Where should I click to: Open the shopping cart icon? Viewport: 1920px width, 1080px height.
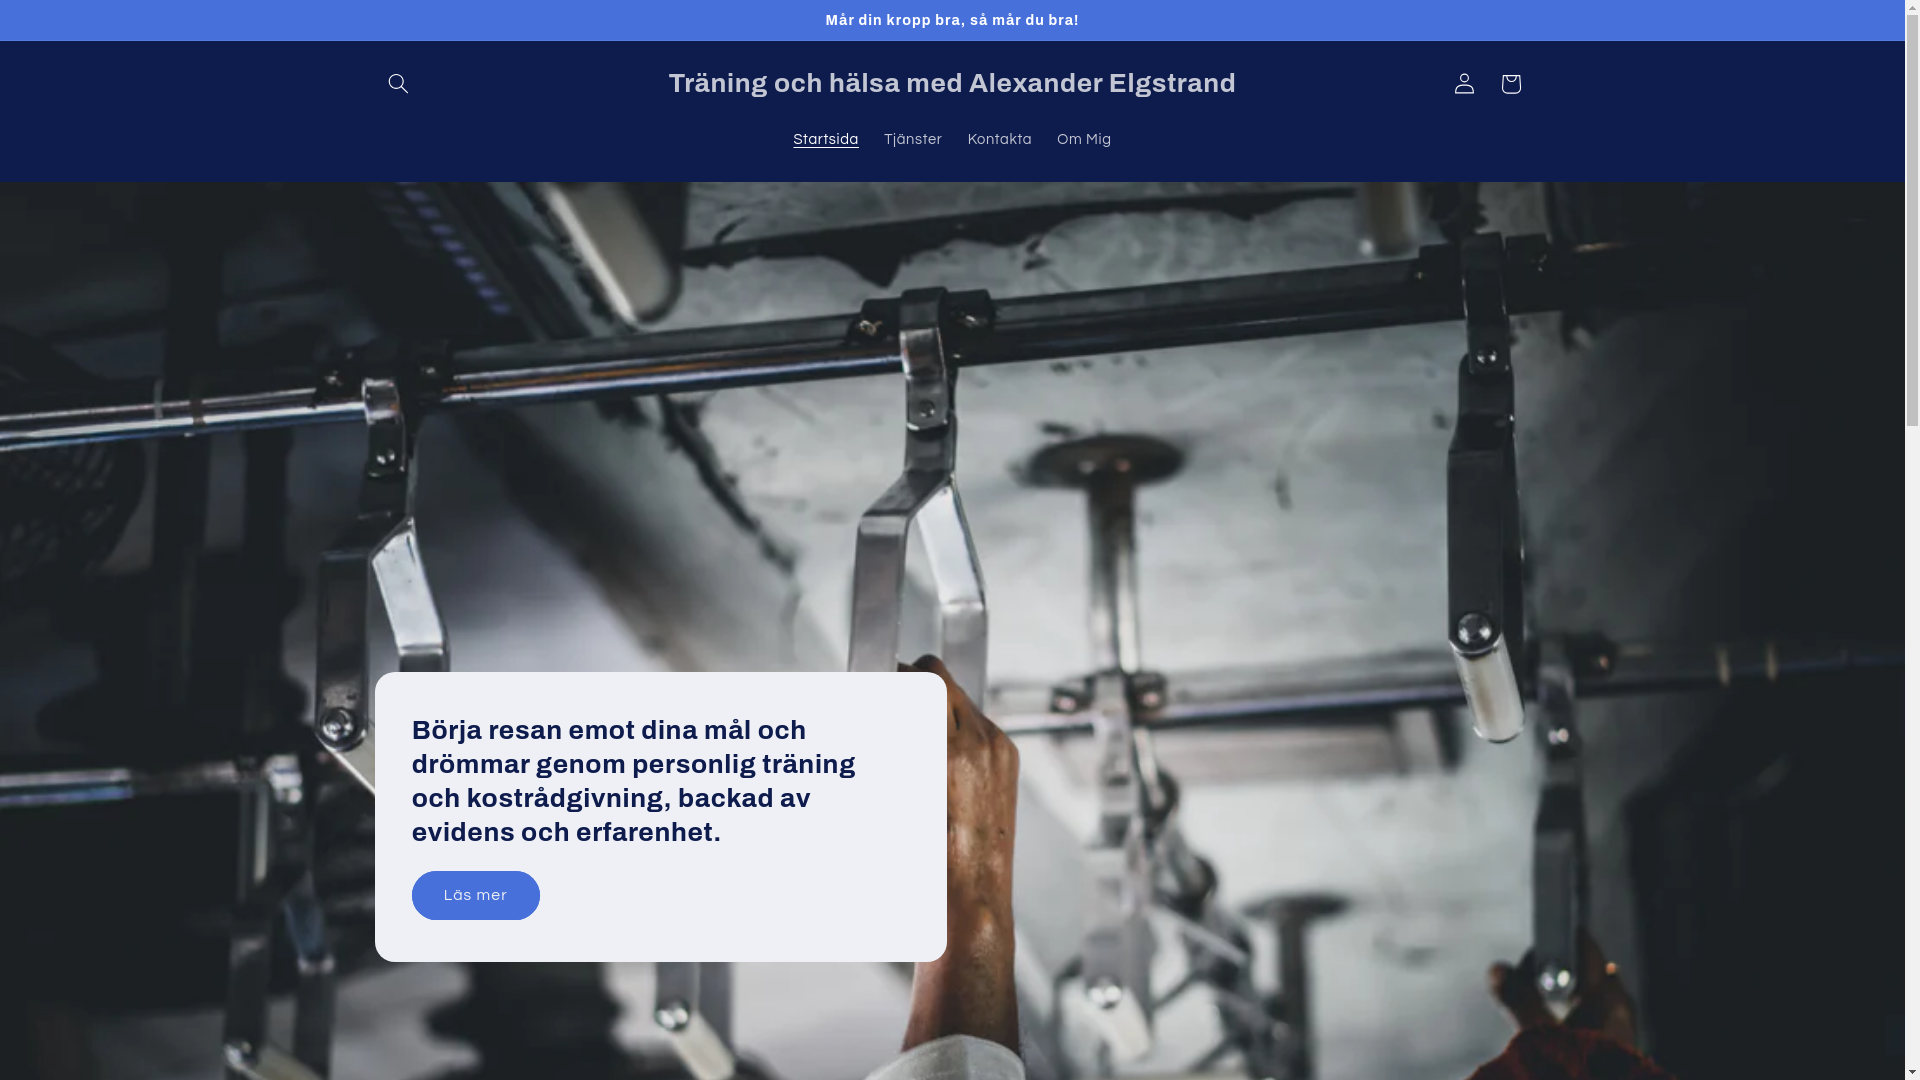[1510, 84]
